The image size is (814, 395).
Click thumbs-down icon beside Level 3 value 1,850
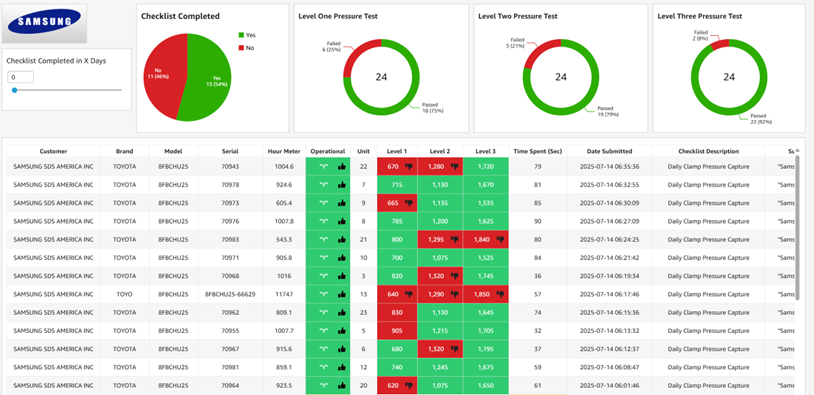[x=500, y=294]
